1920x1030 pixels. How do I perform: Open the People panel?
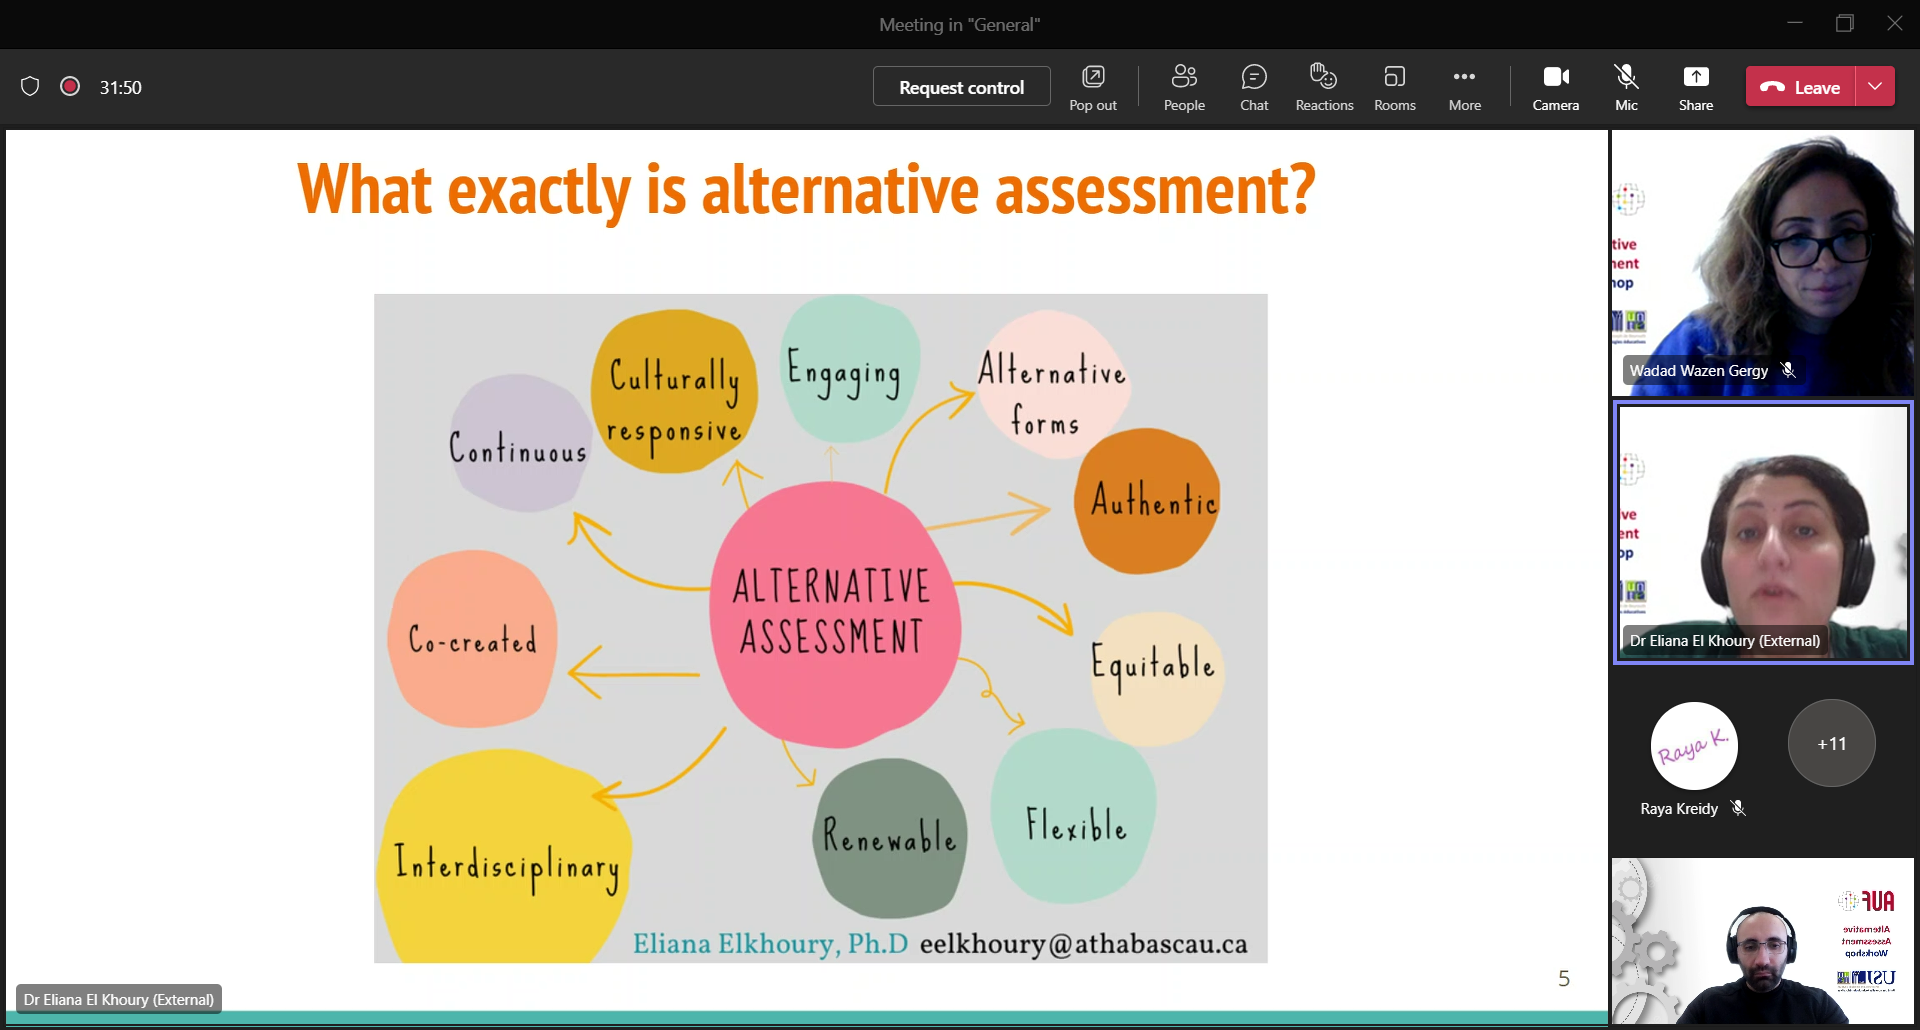[1184, 87]
